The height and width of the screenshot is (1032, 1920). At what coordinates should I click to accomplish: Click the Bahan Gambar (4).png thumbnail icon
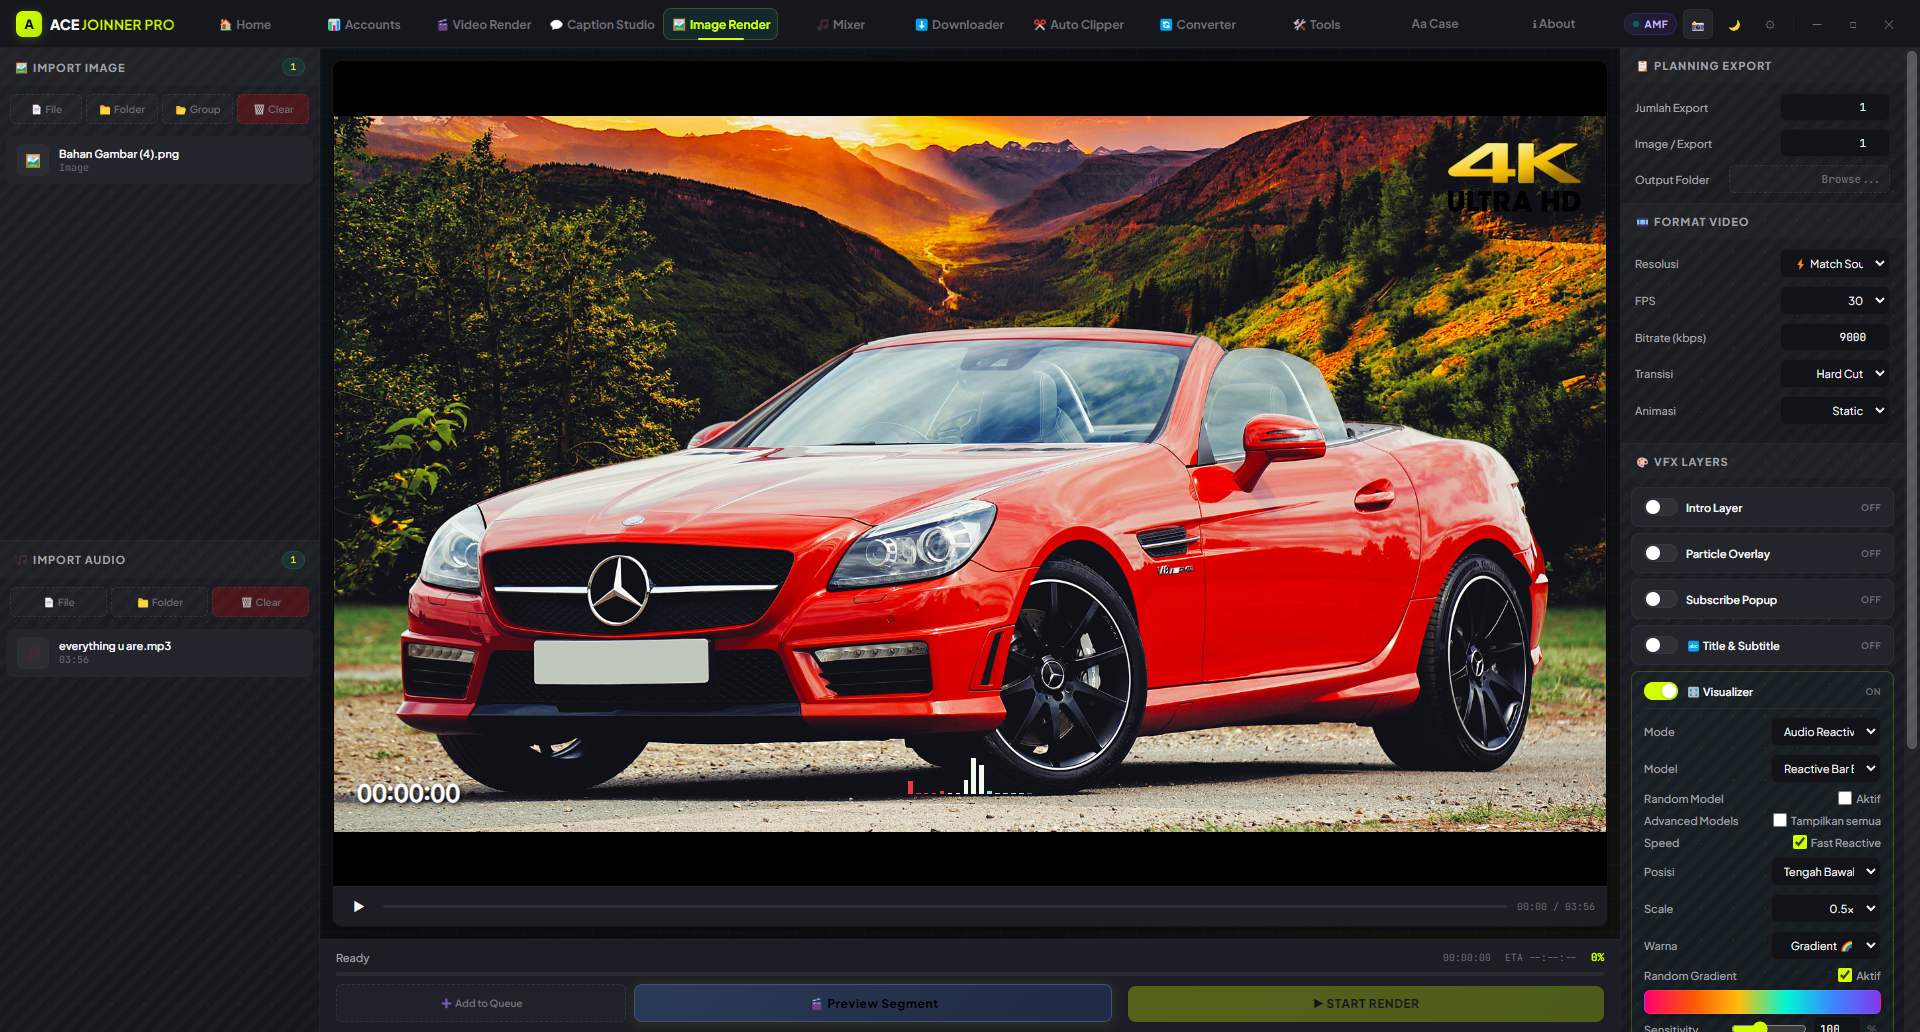[33, 160]
